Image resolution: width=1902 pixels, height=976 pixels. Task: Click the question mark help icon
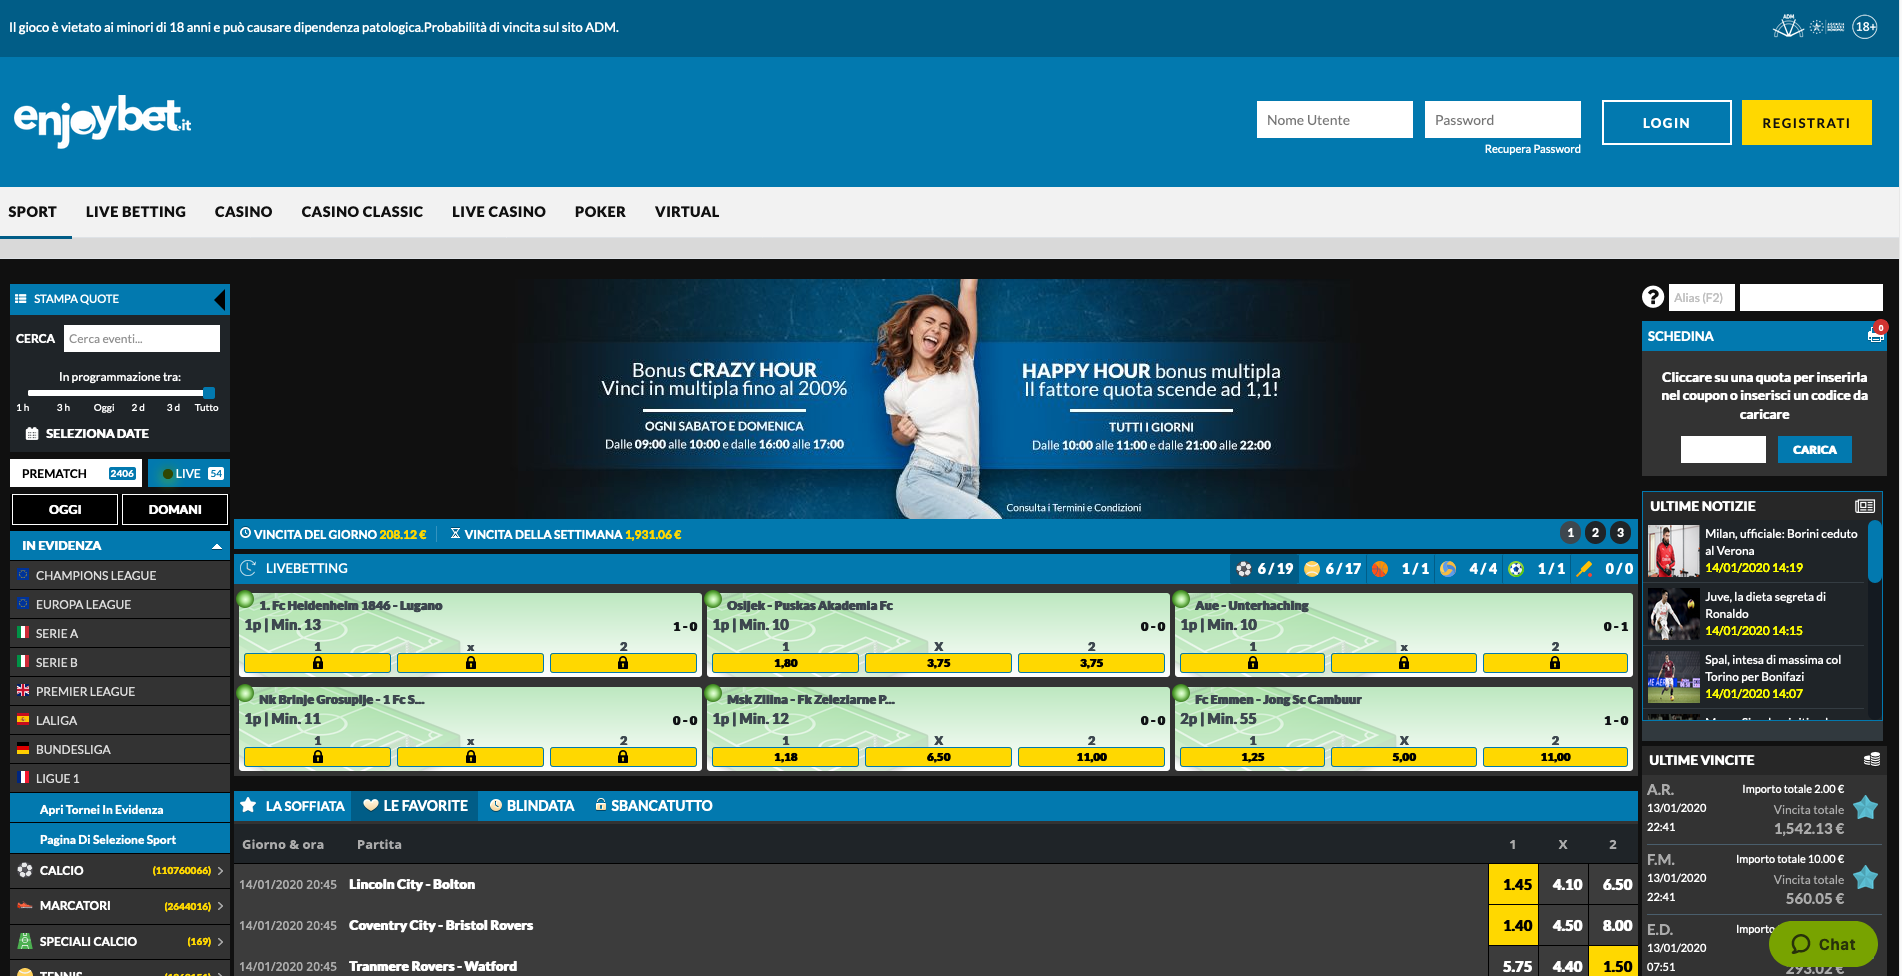1652,297
